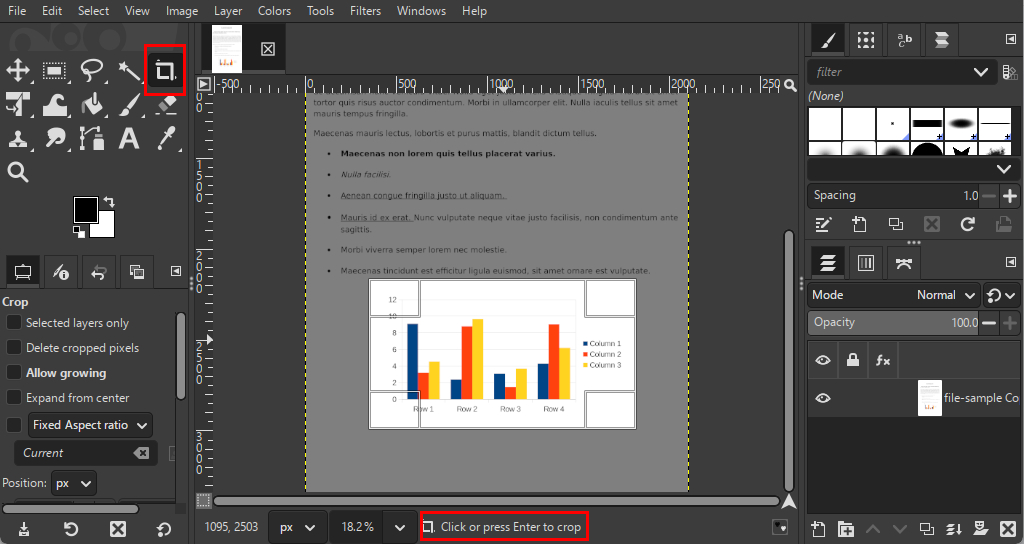The width and height of the screenshot is (1024, 544).
Task: Enable Delete cropped pixels checkbox
Action: click(14, 347)
